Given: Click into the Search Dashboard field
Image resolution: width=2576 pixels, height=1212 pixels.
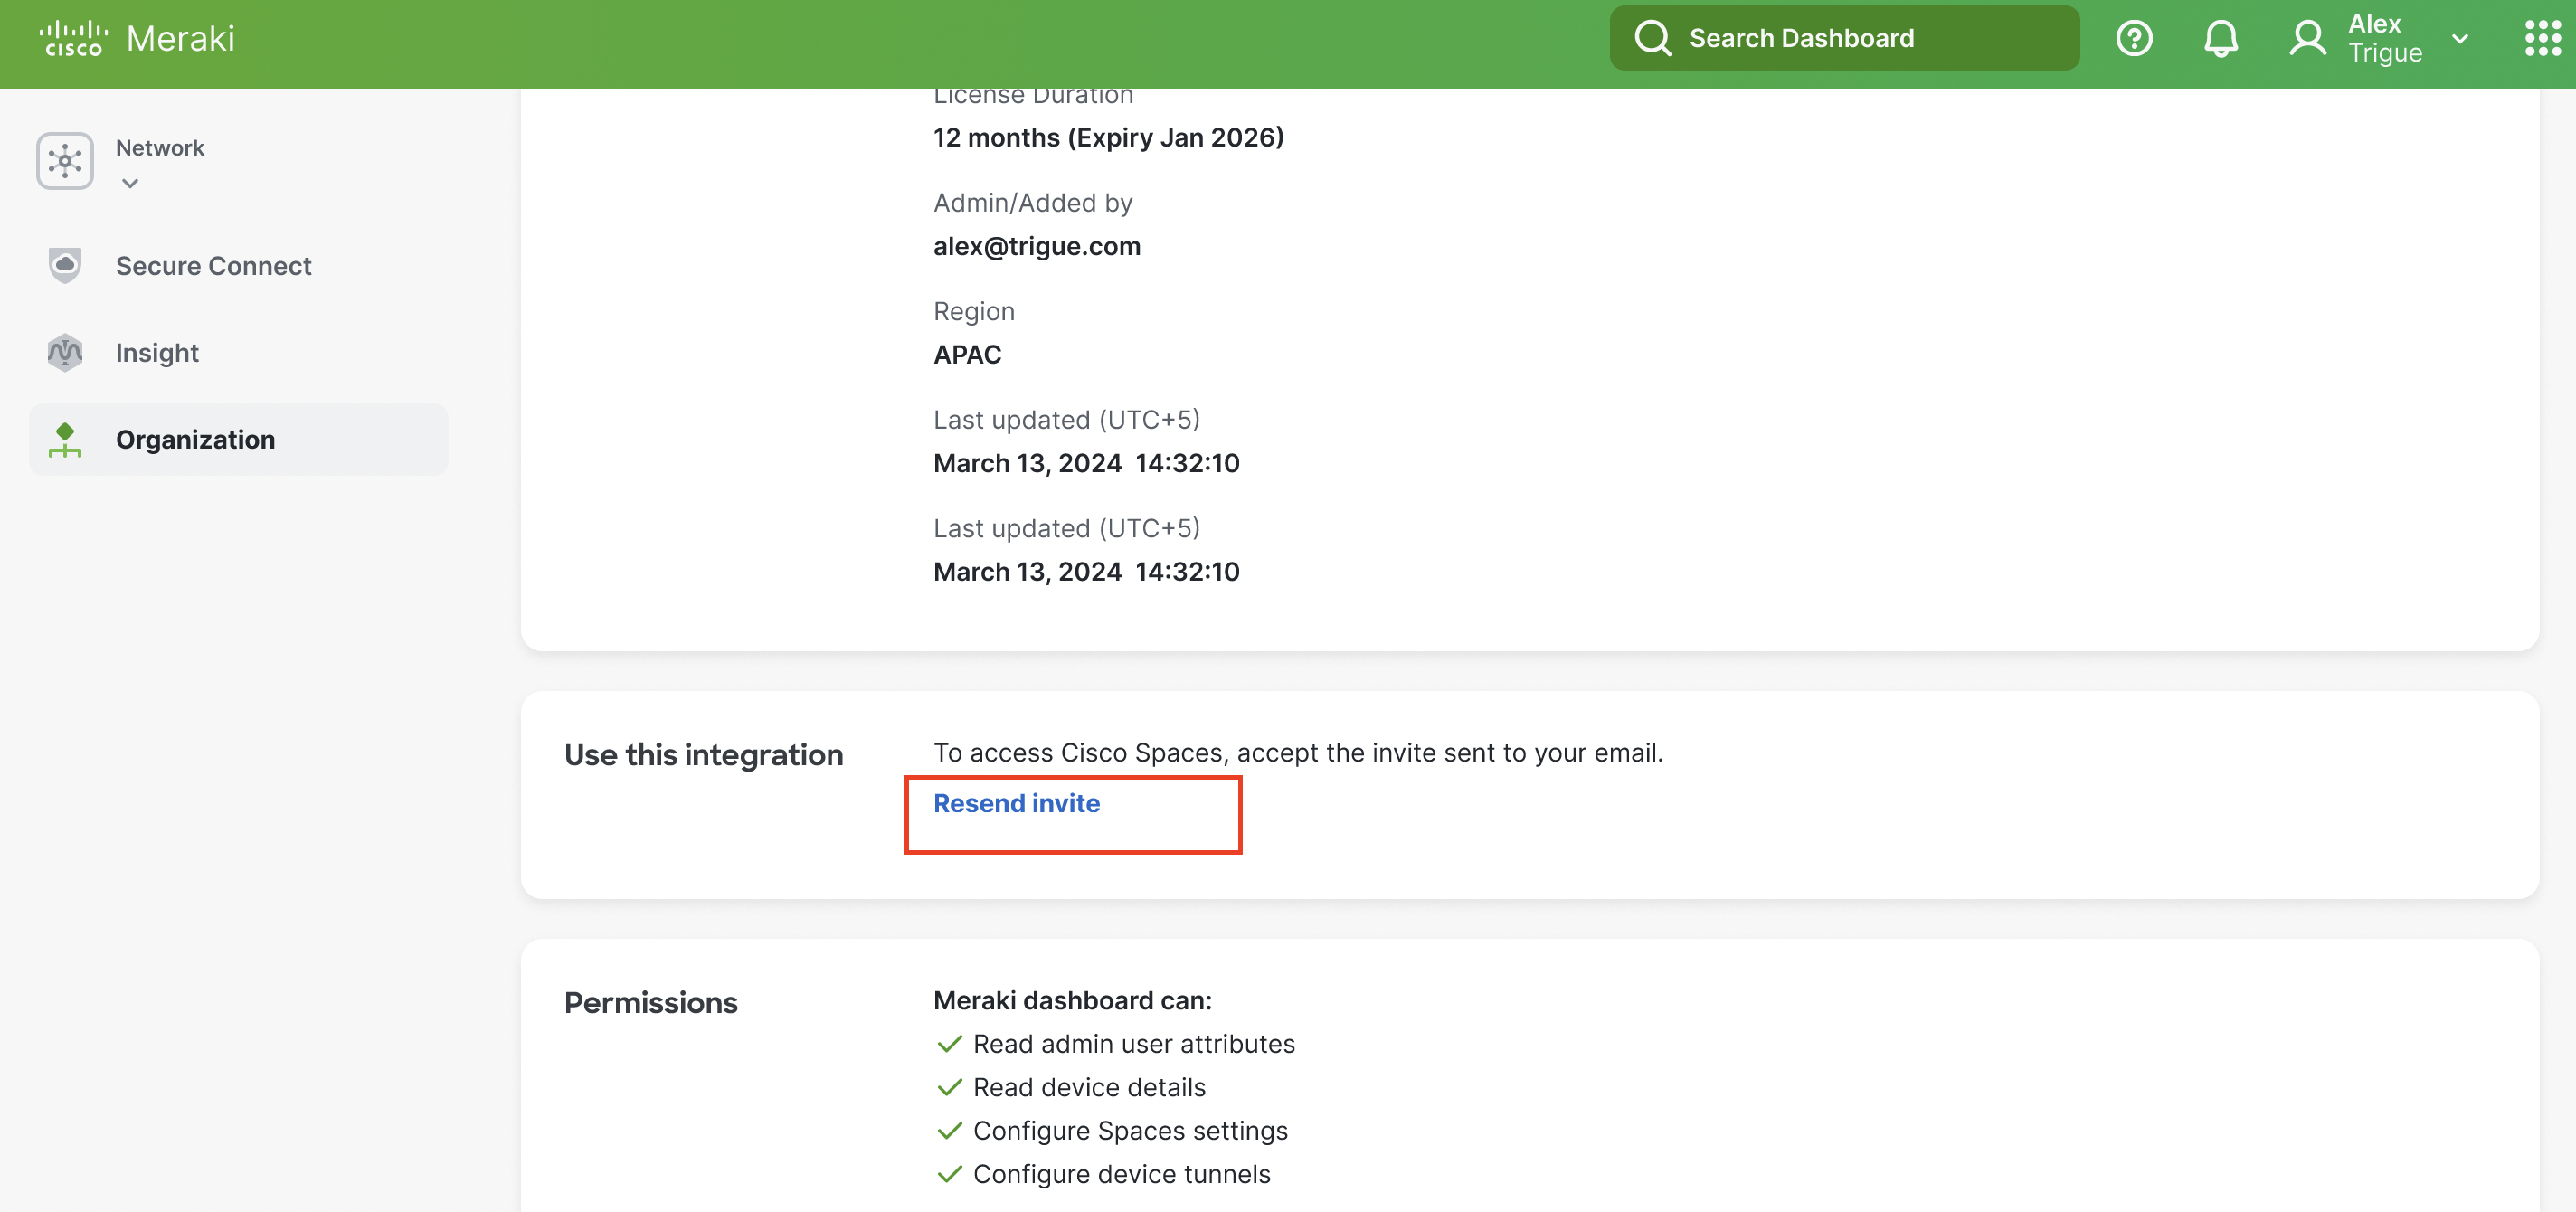Looking at the screenshot, I should click(1844, 38).
